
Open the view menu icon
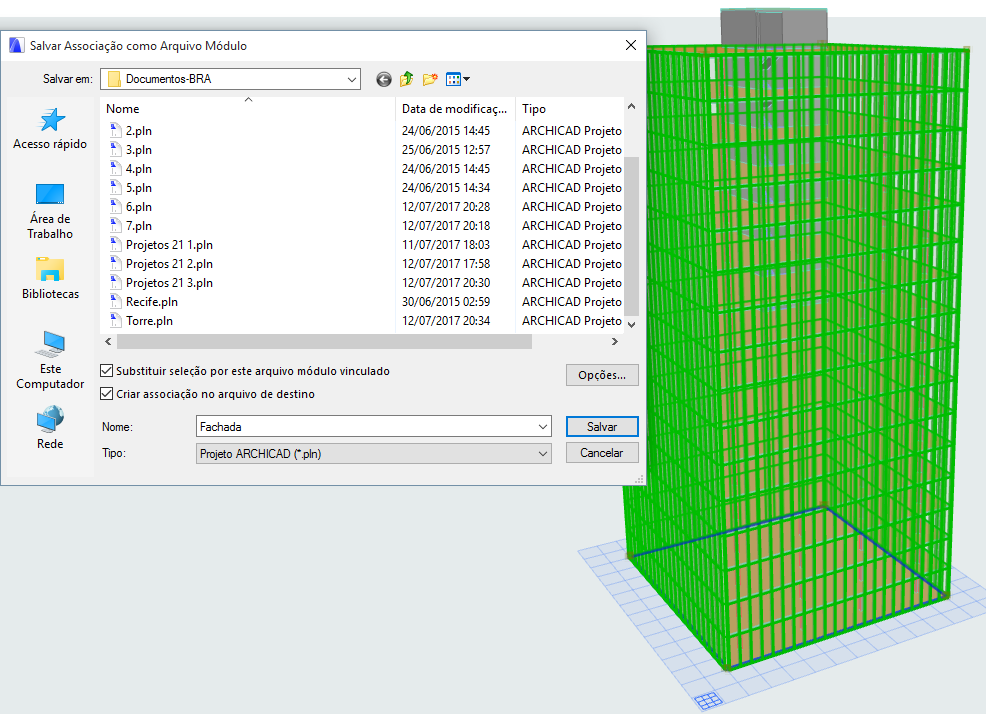click(457, 79)
